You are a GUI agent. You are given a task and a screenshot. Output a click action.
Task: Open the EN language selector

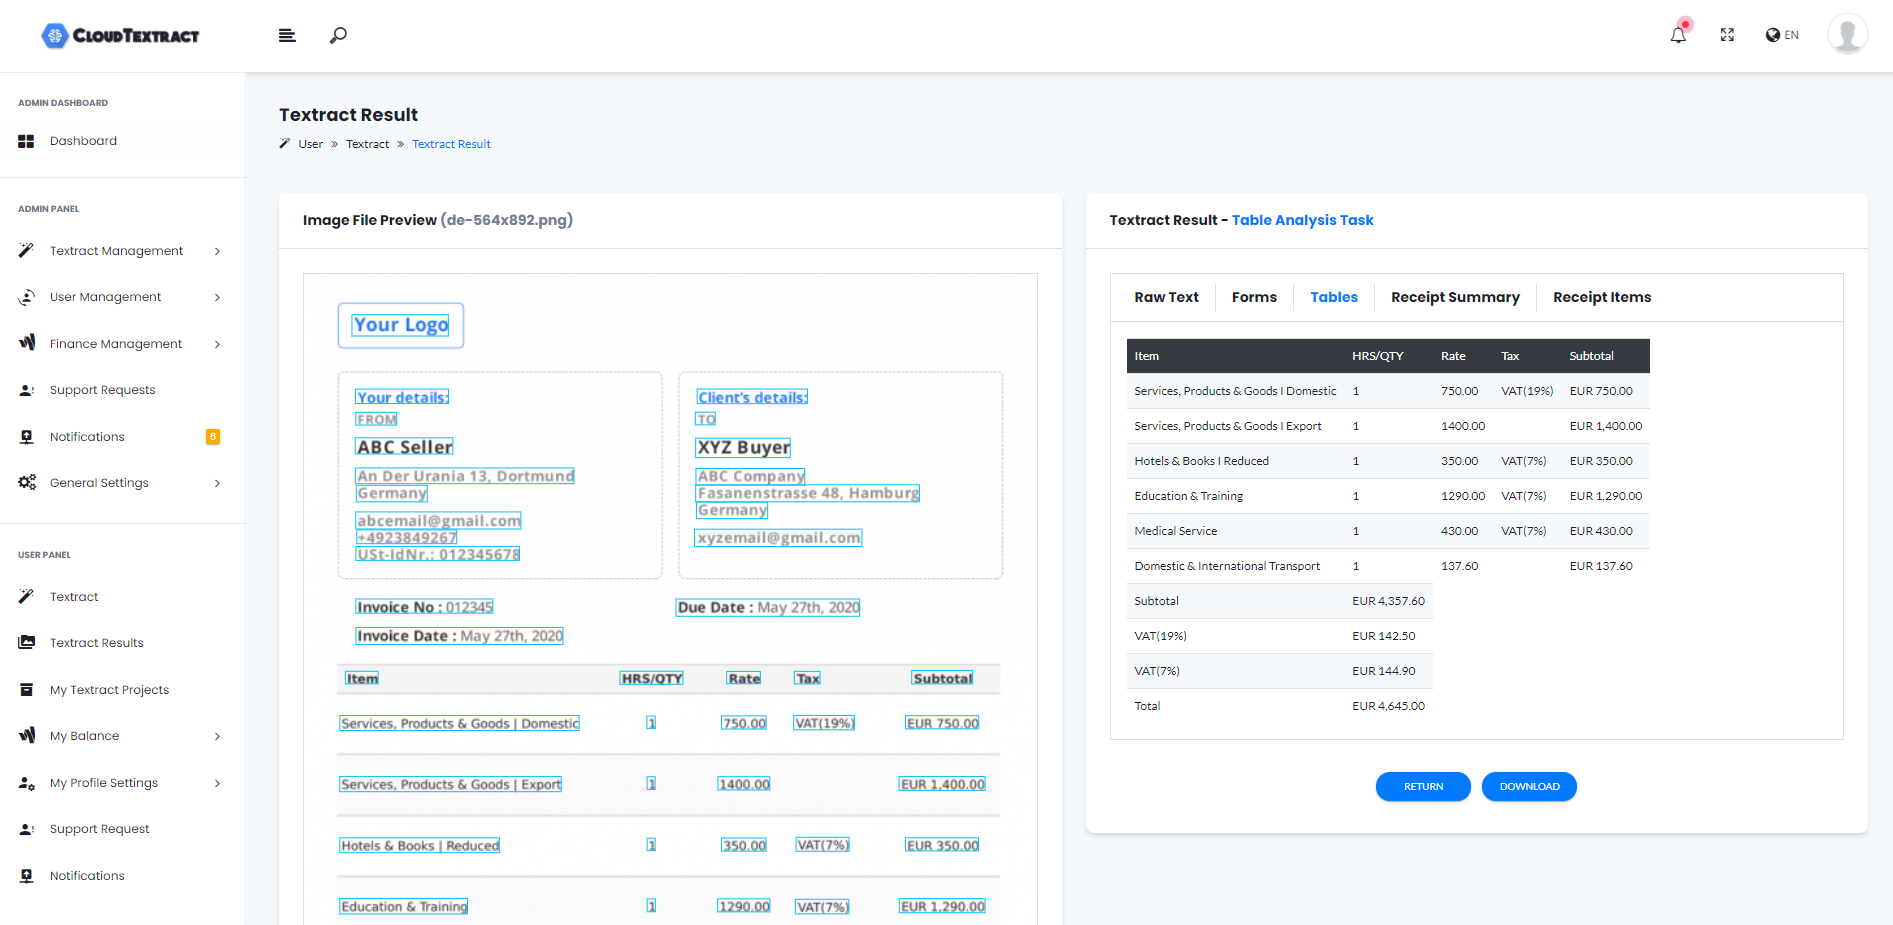(x=1782, y=35)
